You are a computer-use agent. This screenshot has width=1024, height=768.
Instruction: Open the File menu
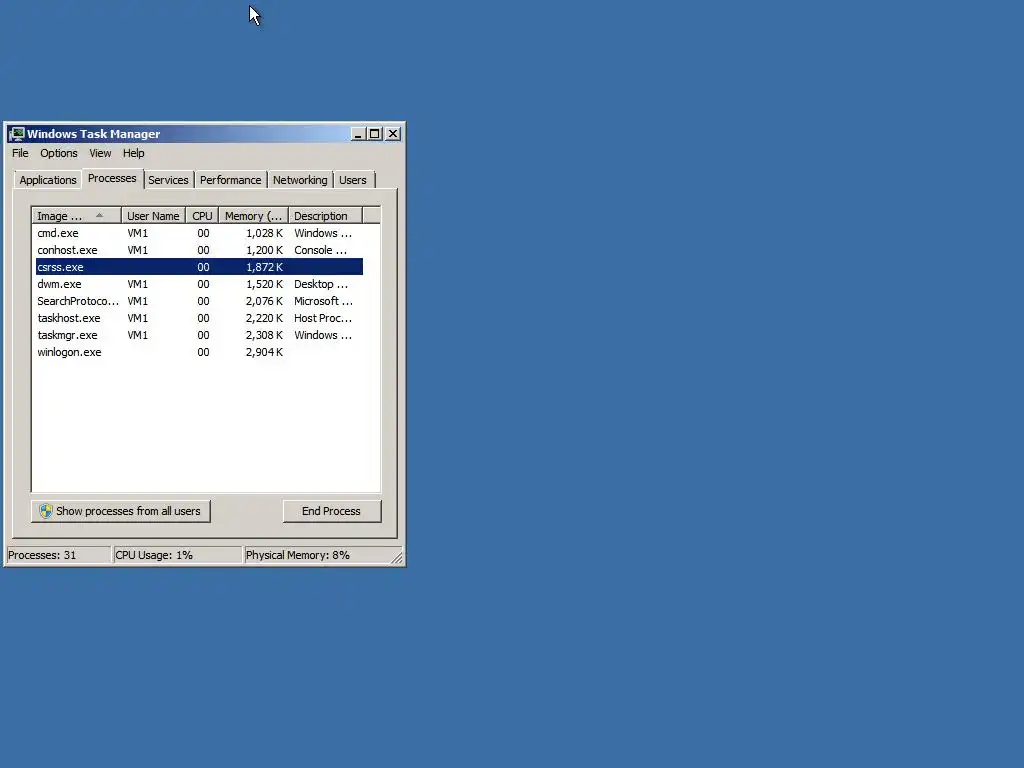tap(20, 153)
